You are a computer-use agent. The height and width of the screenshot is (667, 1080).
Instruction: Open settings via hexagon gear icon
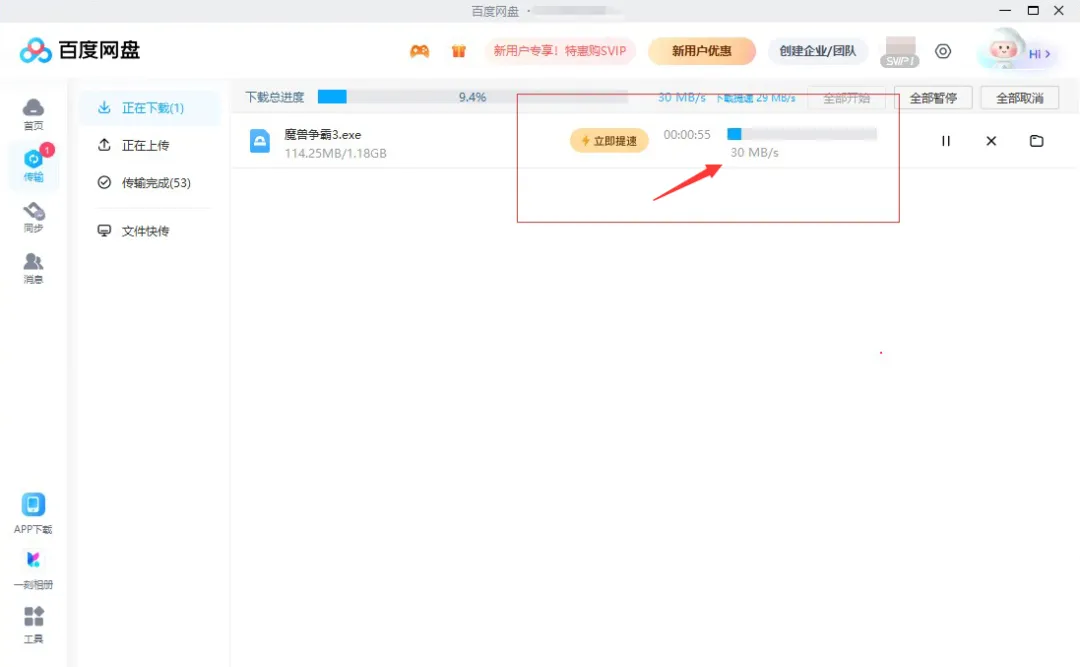tap(943, 51)
